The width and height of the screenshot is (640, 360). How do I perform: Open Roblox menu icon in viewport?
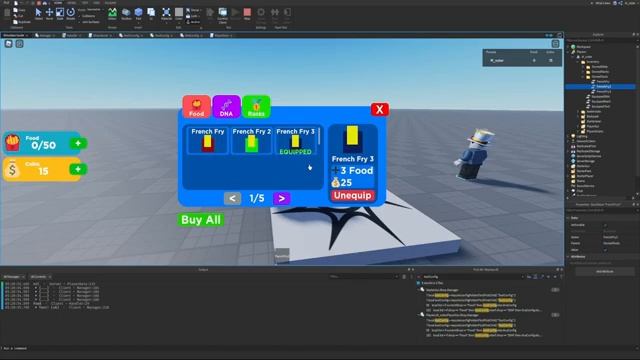point(9,44)
